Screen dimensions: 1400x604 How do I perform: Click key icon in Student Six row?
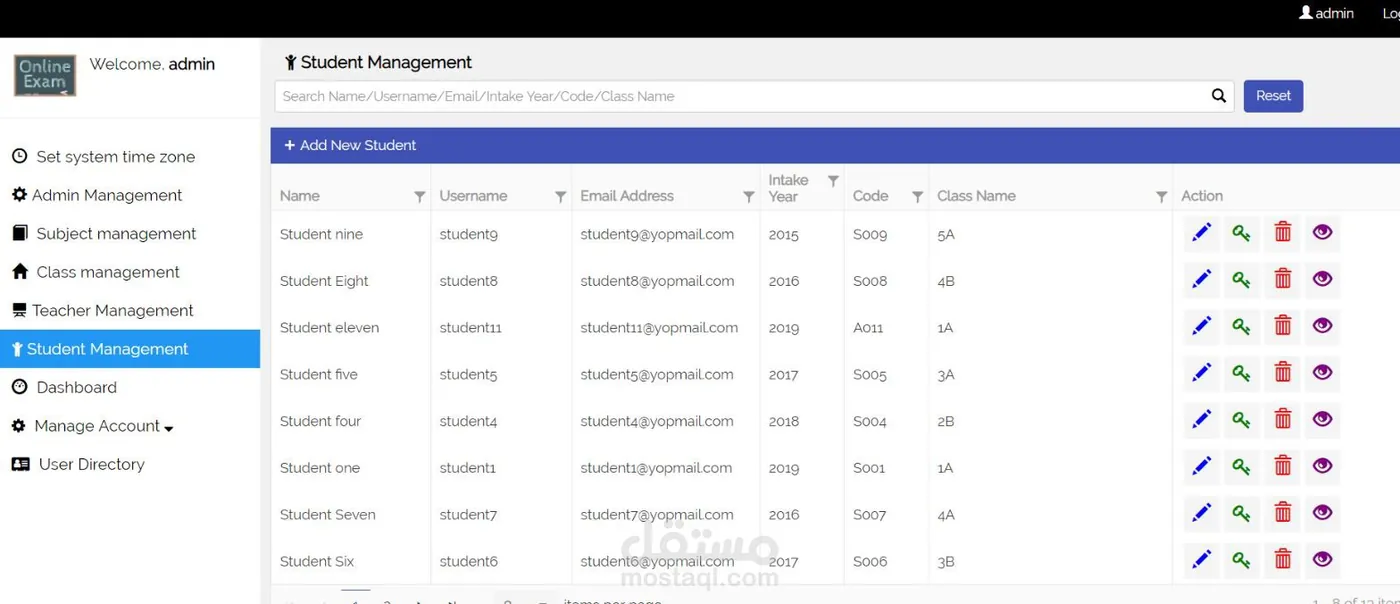click(1242, 560)
